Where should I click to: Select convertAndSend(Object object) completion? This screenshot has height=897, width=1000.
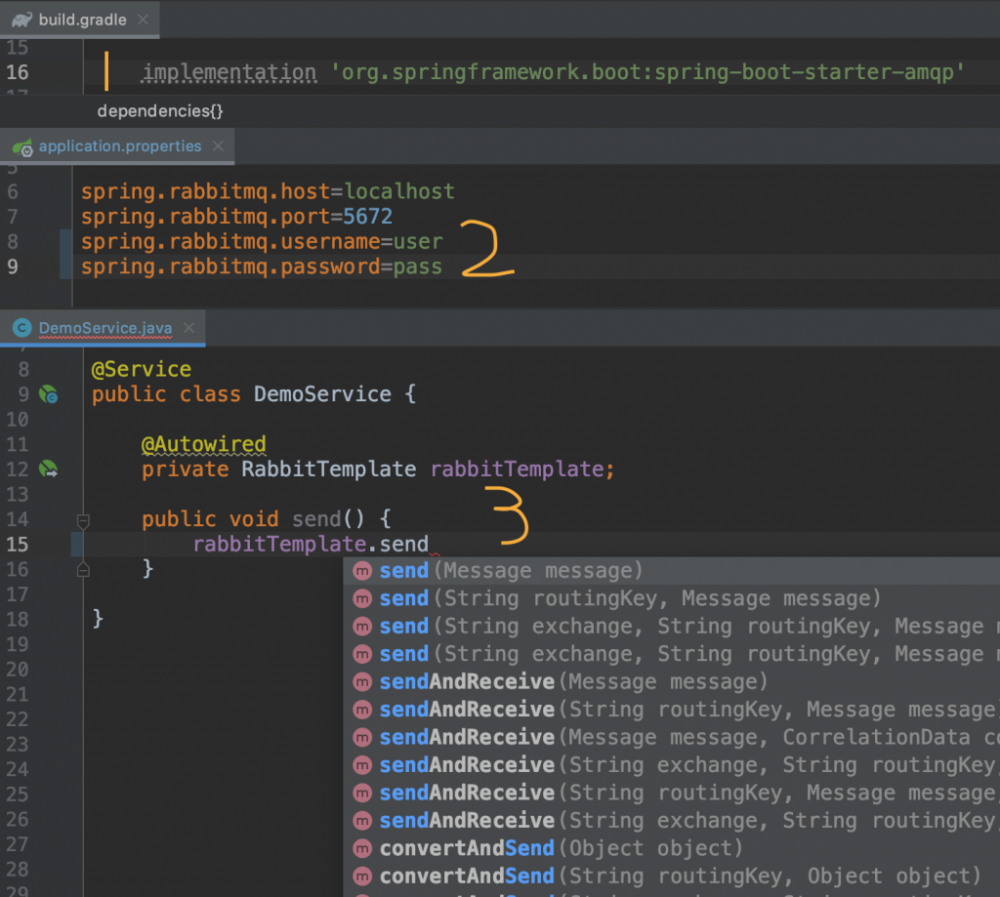pos(672,848)
